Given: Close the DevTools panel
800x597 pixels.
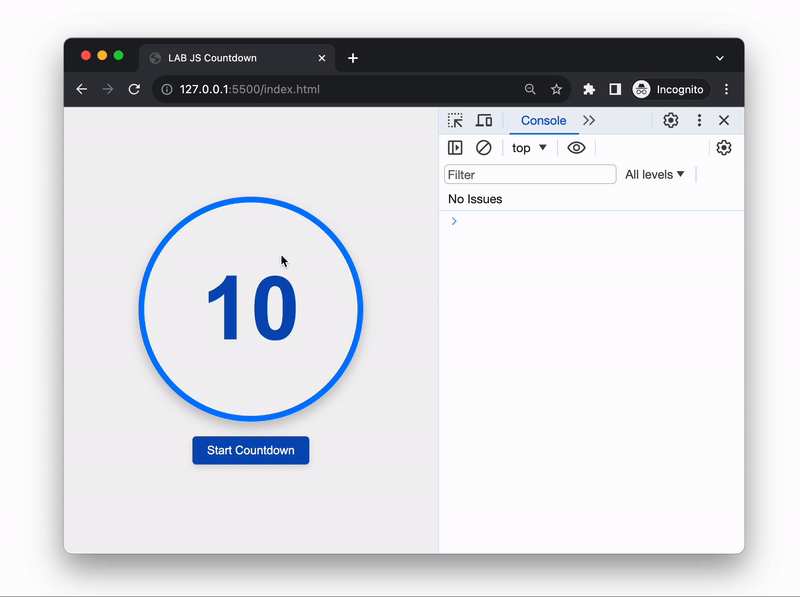Looking at the screenshot, I should pos(724,120).
